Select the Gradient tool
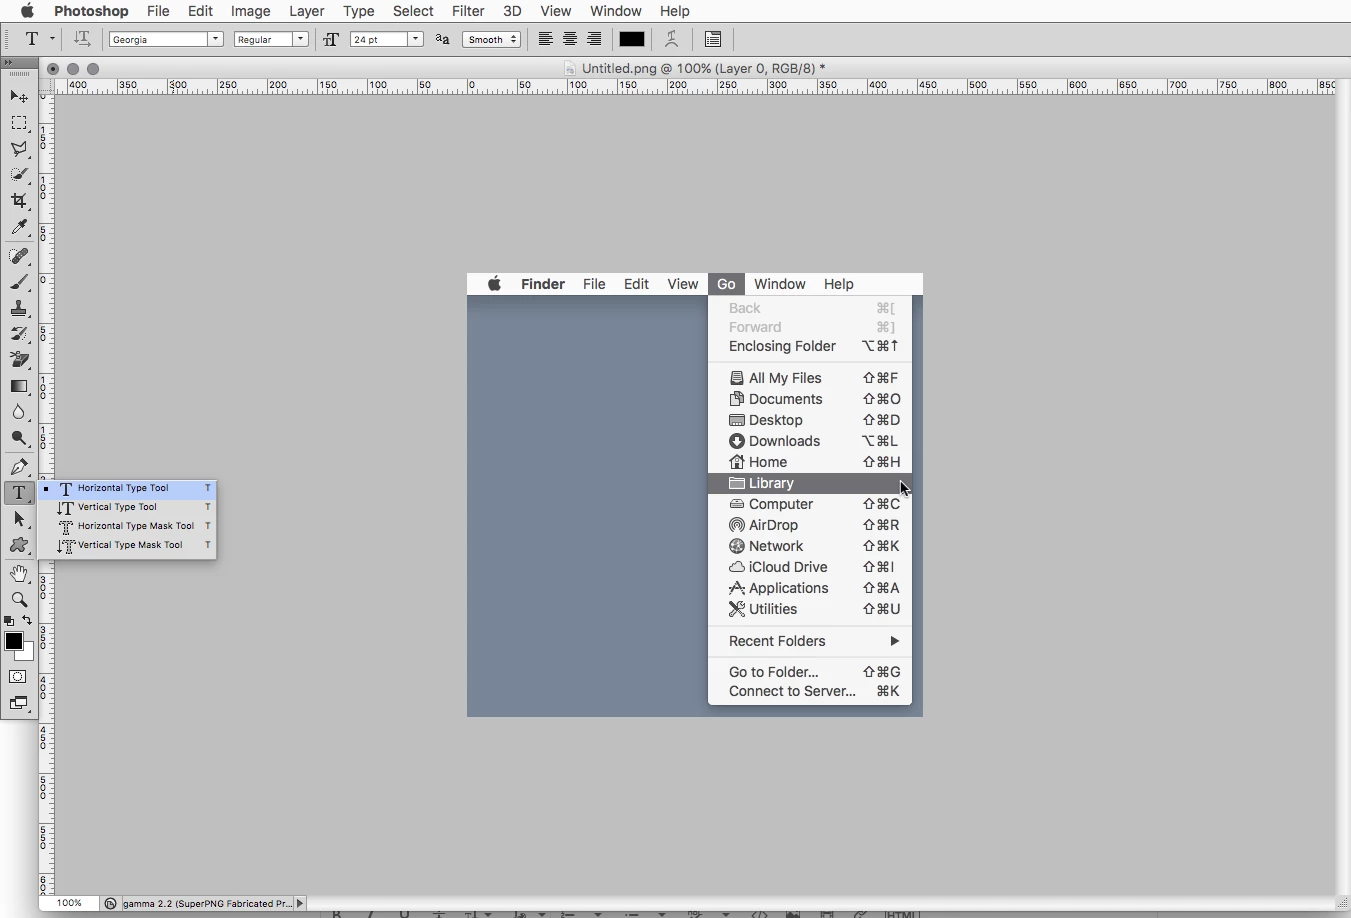Image resolution: width=1351 pixels, height=918 pixels. (x=19, y=386)
